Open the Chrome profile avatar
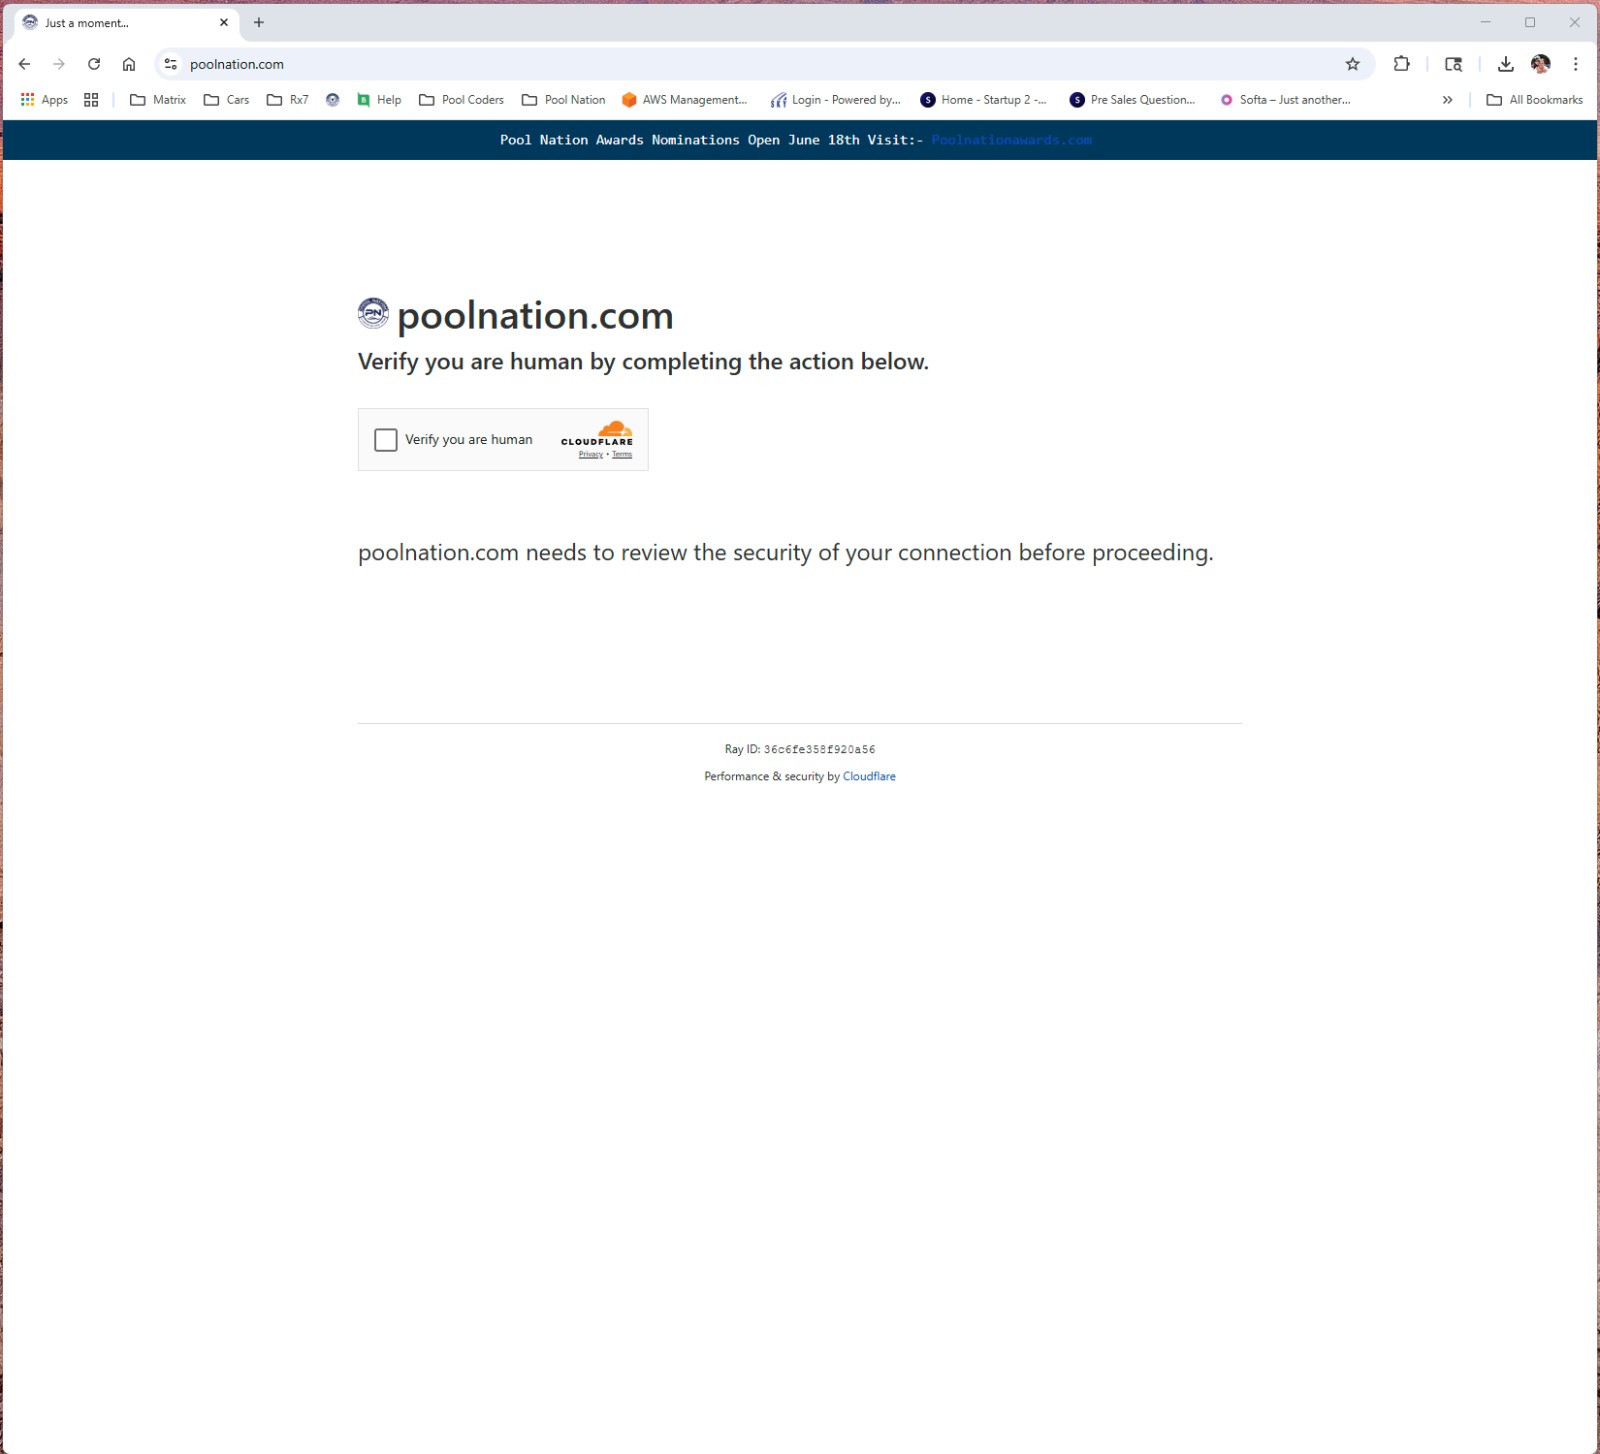Screen dimensions: 1600x1454 click(x=1541, y=64)
